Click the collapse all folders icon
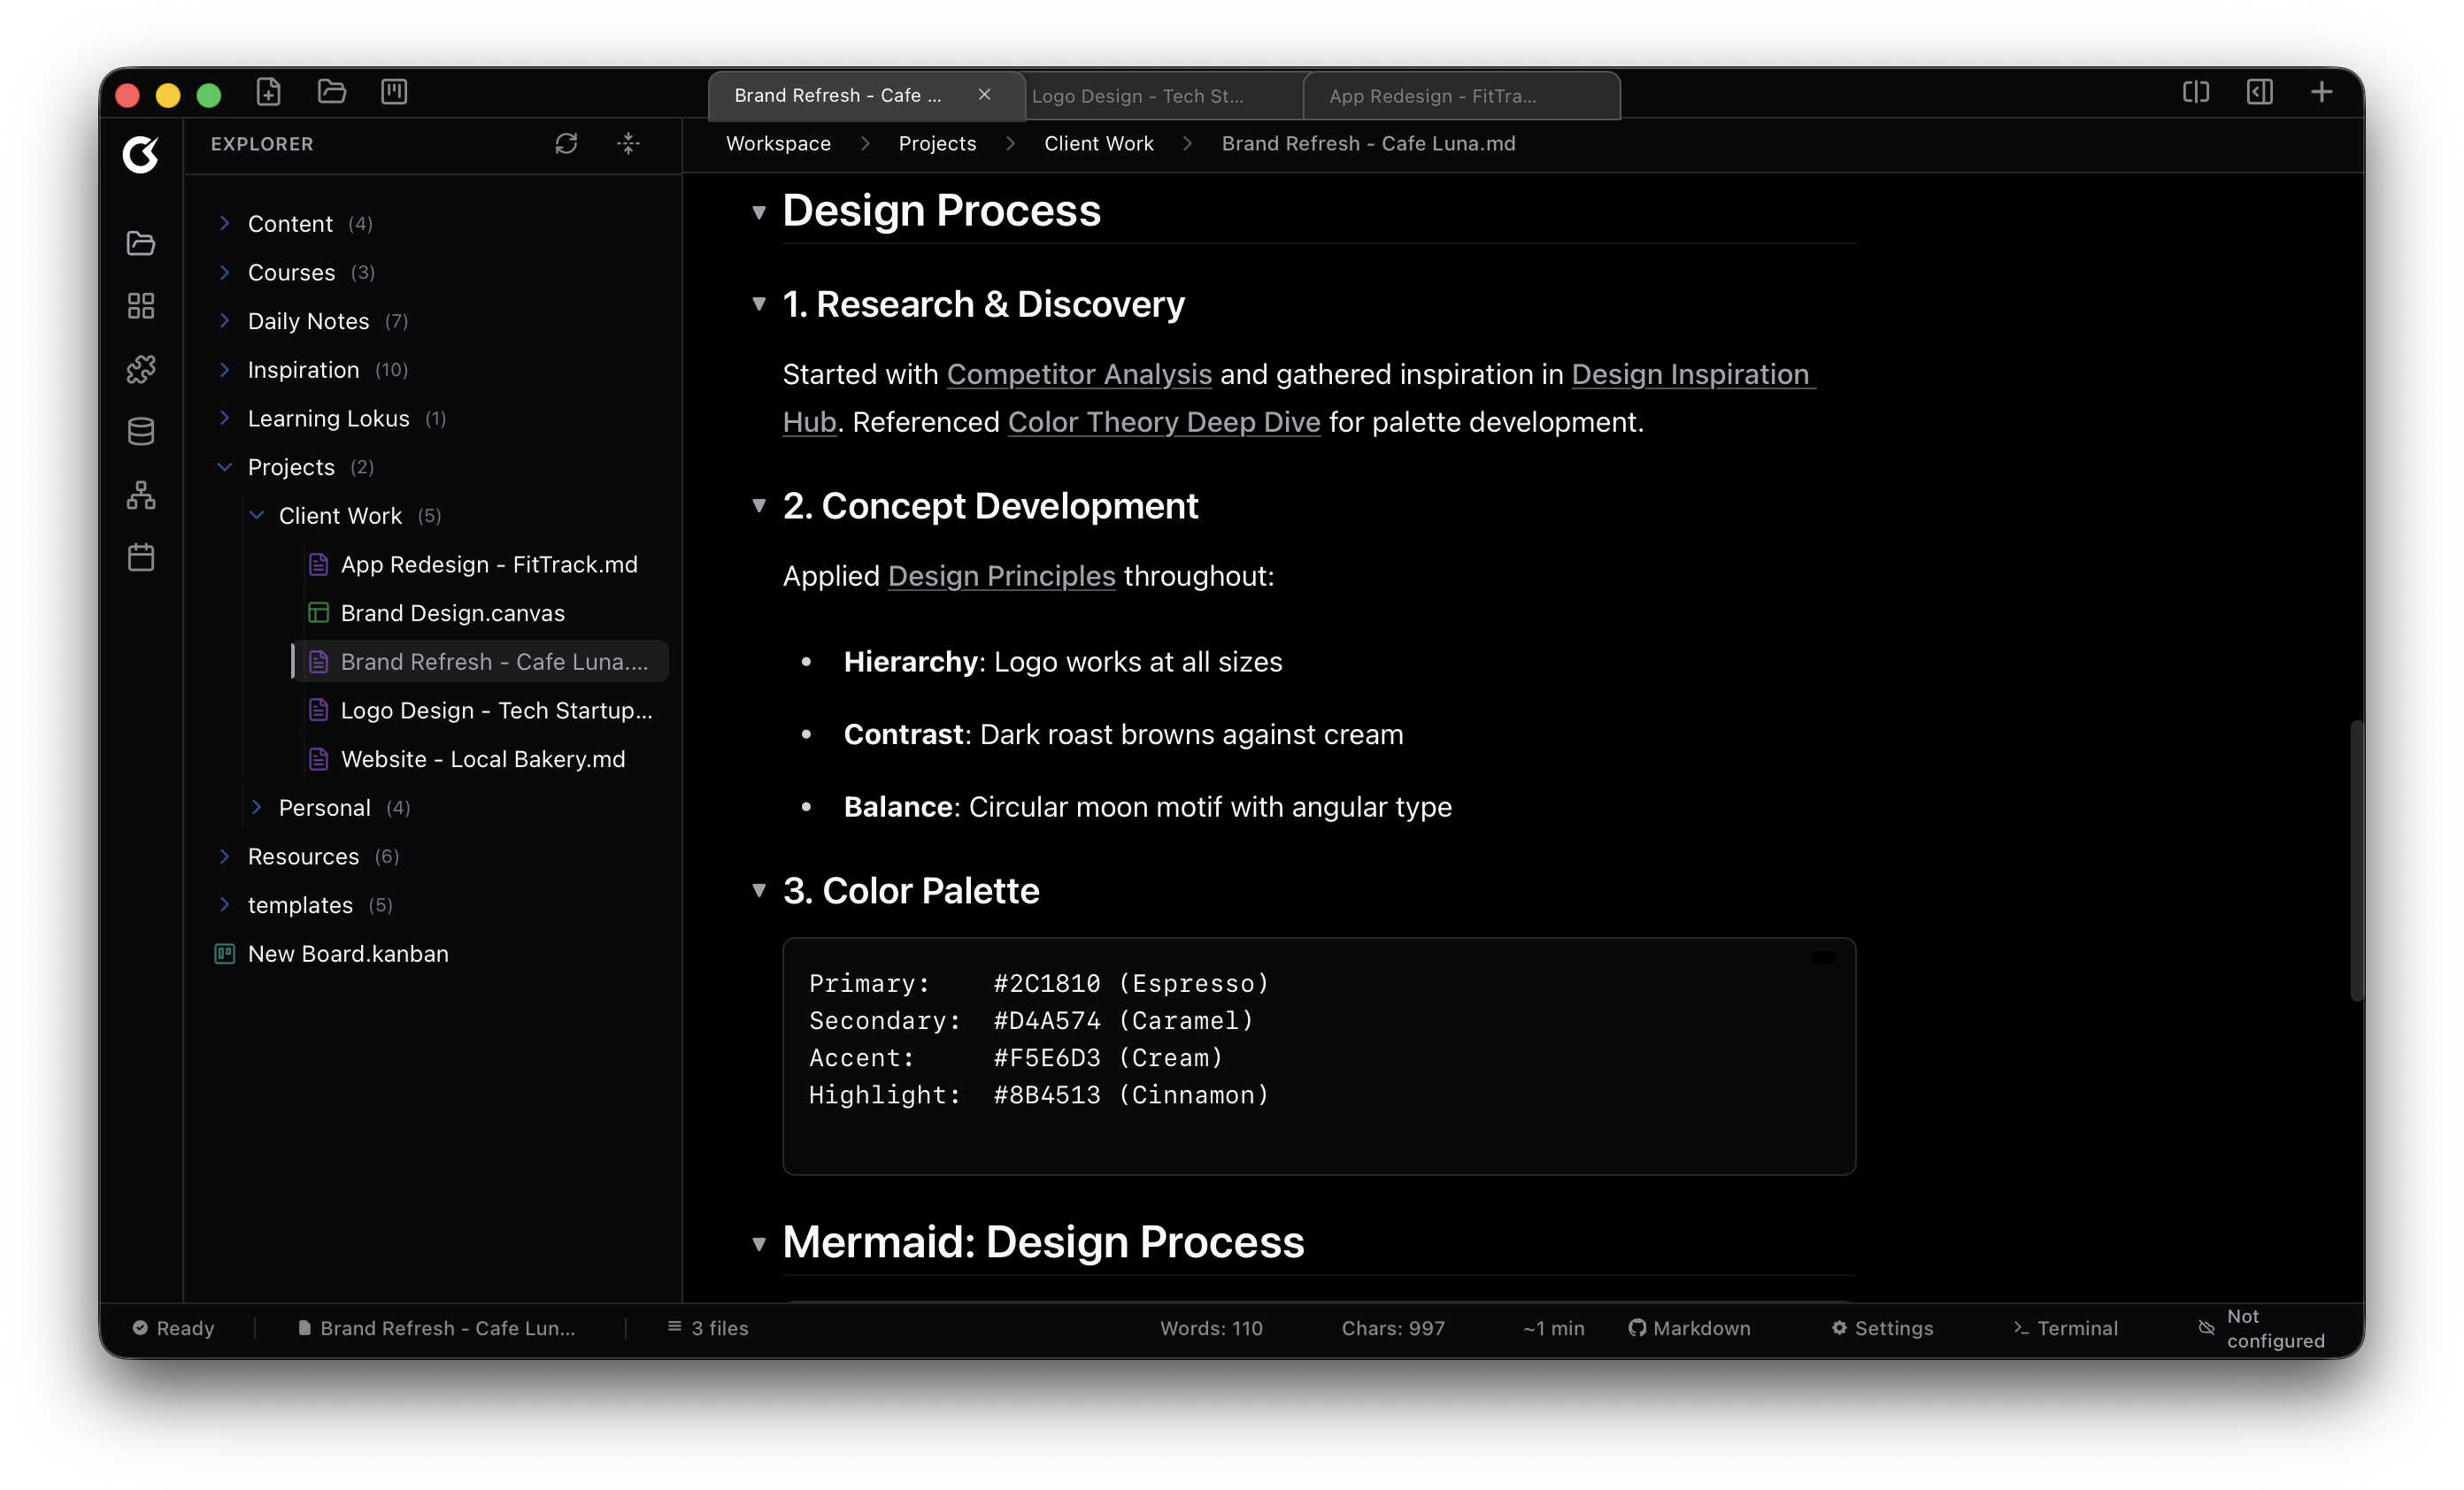Screen dimensions: 2464x1490 tap(628, 144)
